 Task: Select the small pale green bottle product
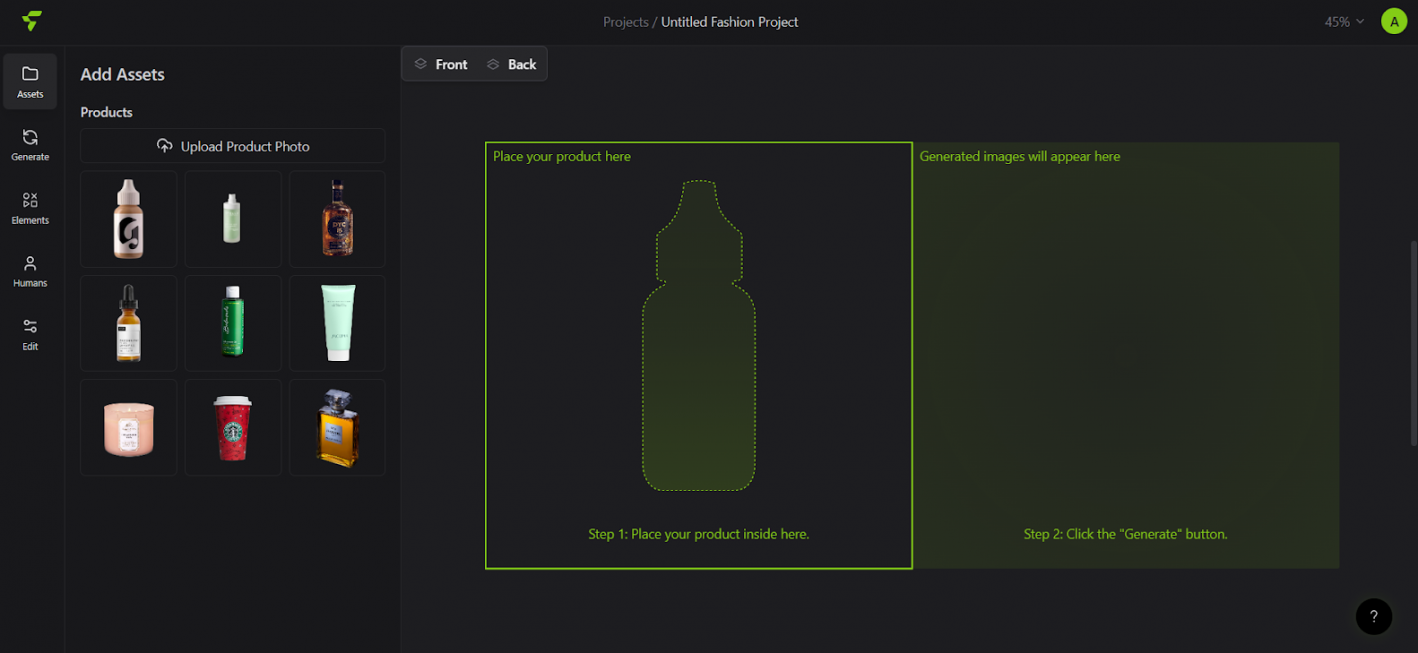click(x=233, y=219)
